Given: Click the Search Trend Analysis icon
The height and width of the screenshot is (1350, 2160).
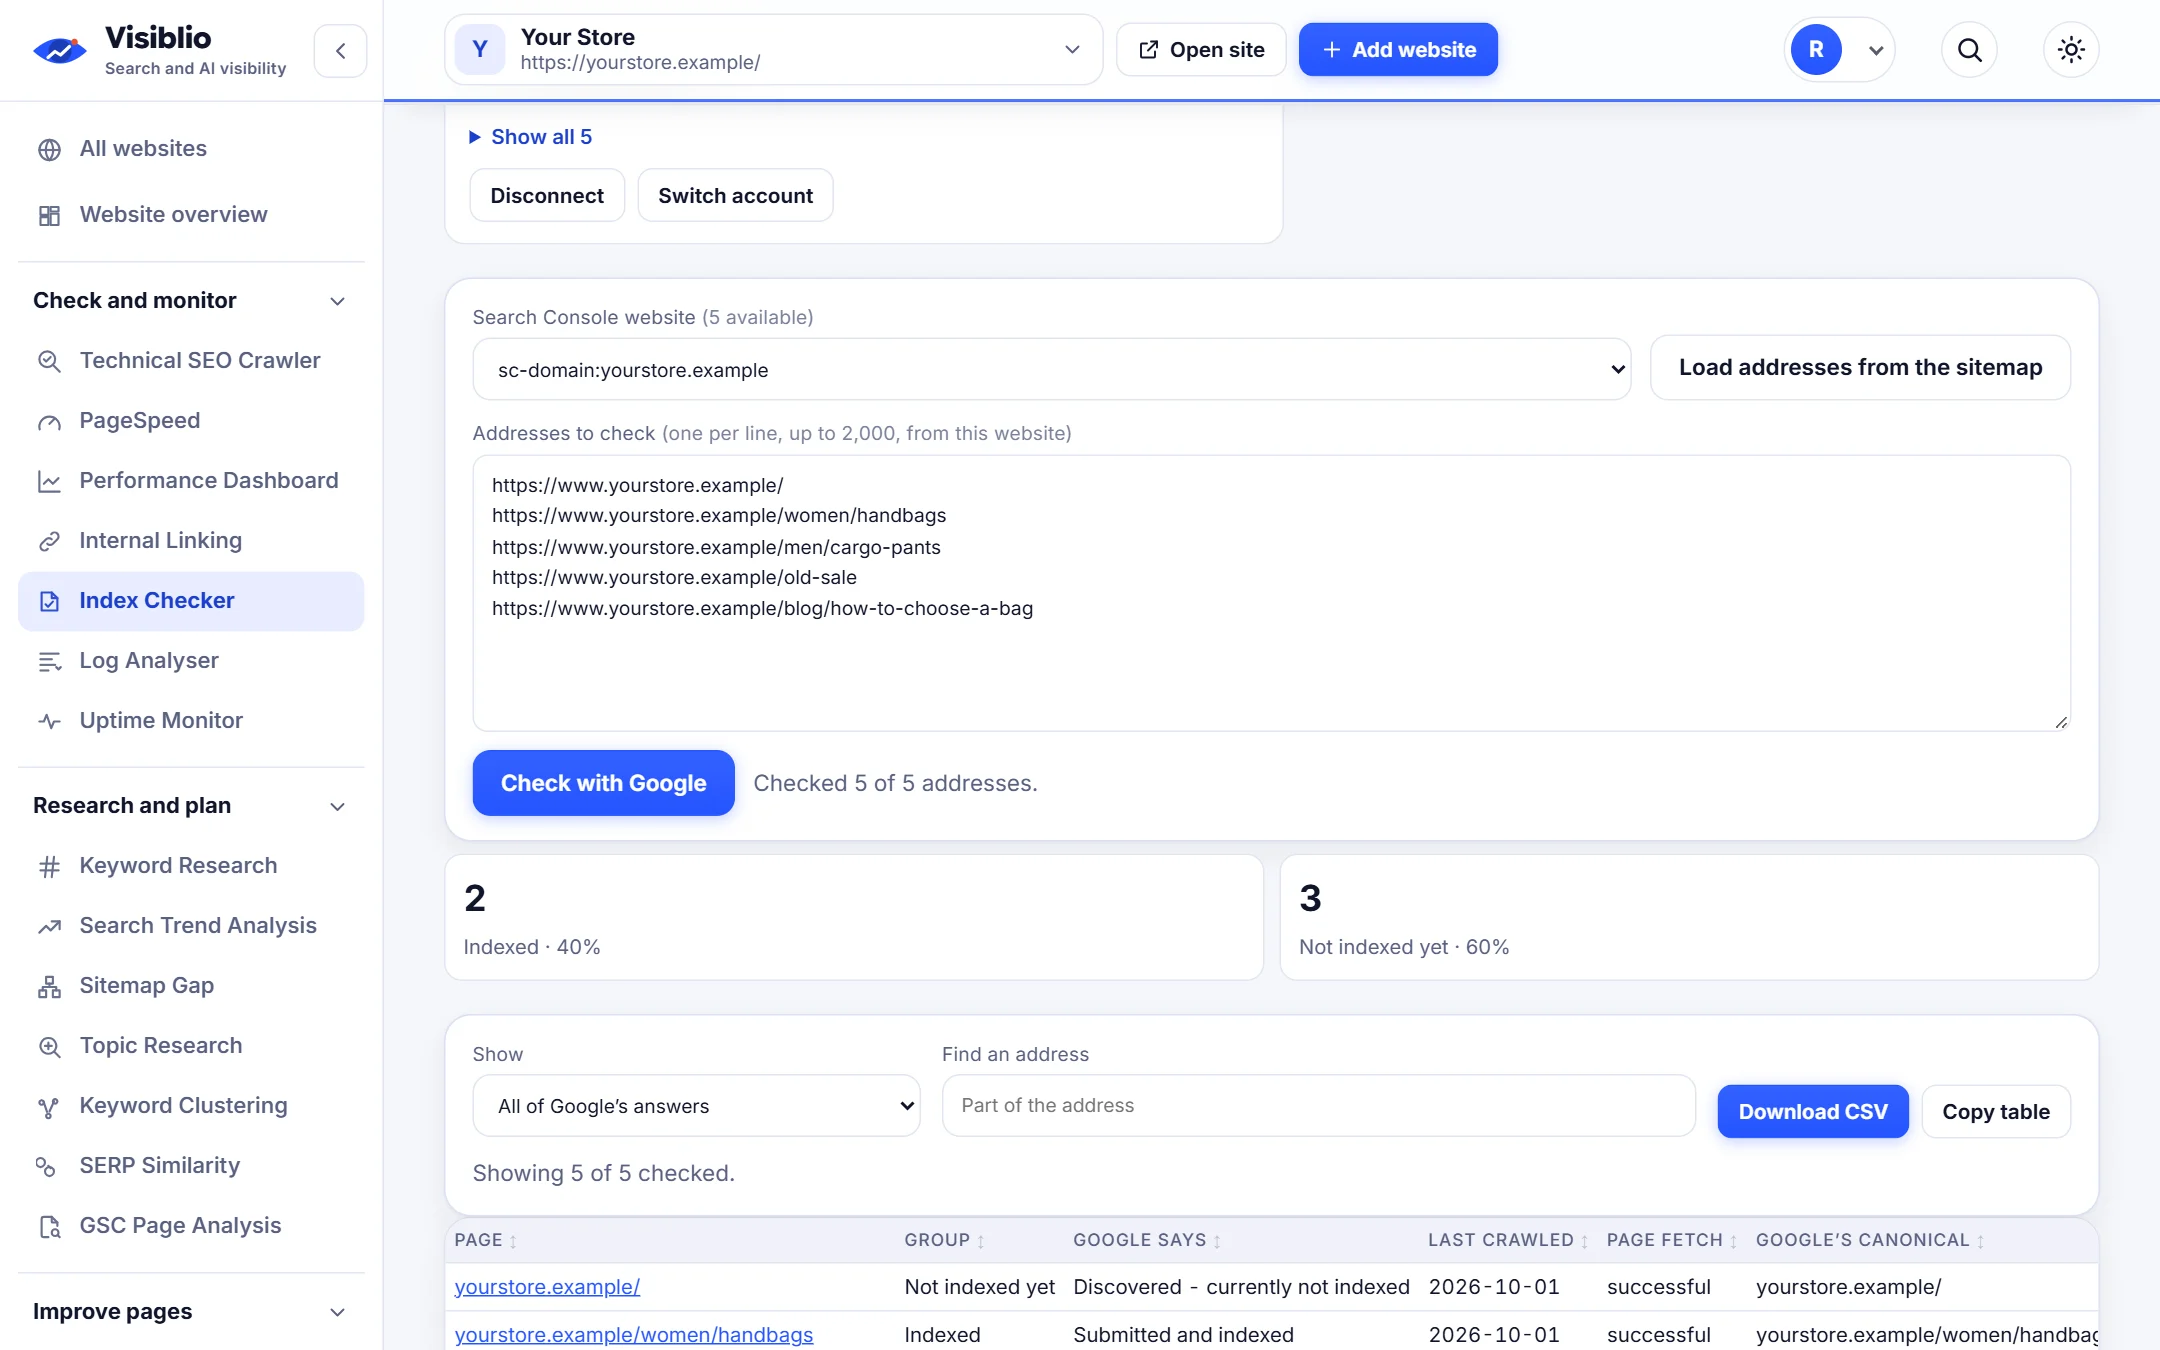Looking at the screenshot, I should pyautogui.click(x=49, y=927).
